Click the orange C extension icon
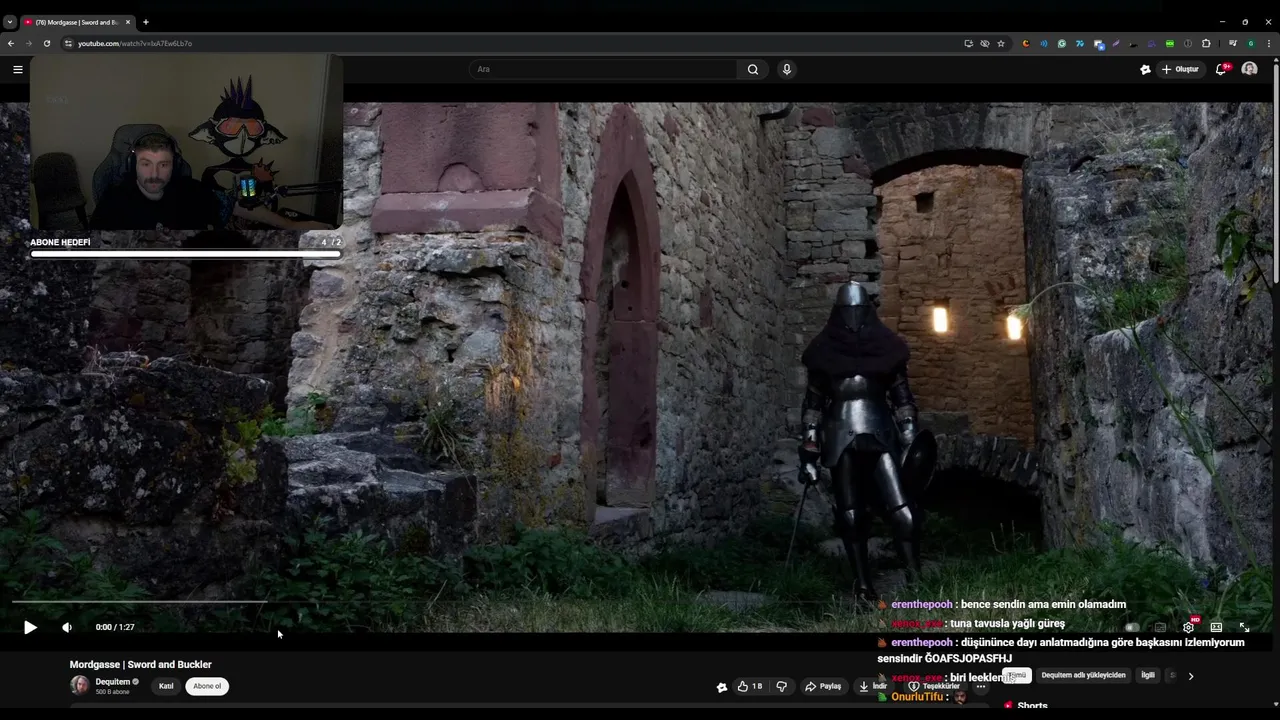The image size is (1280, 720). (1026, 43)
